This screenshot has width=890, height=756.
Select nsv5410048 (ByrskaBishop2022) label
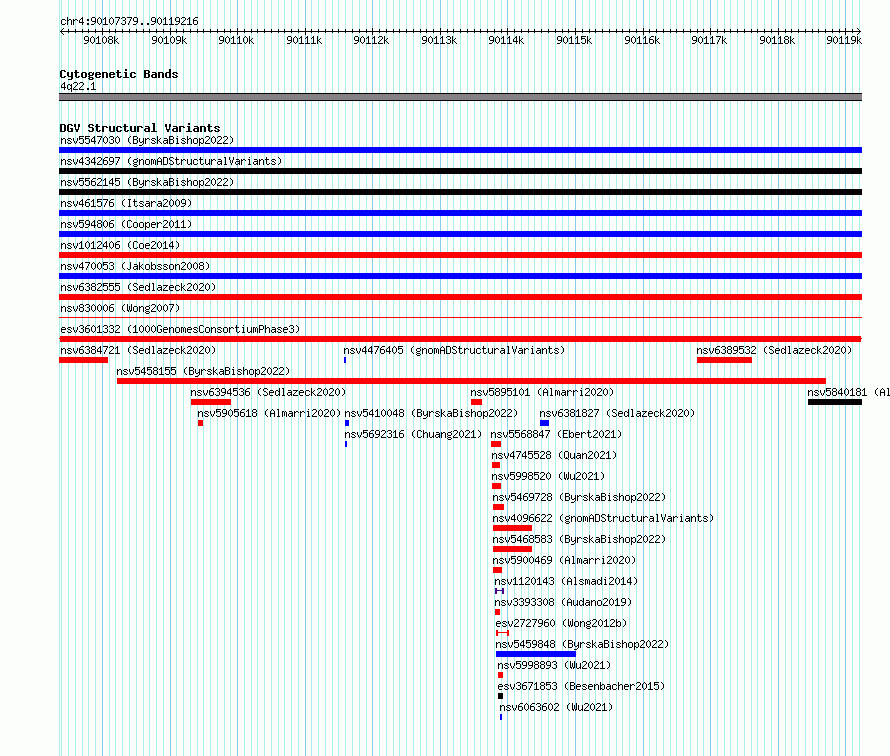point(431,413)
